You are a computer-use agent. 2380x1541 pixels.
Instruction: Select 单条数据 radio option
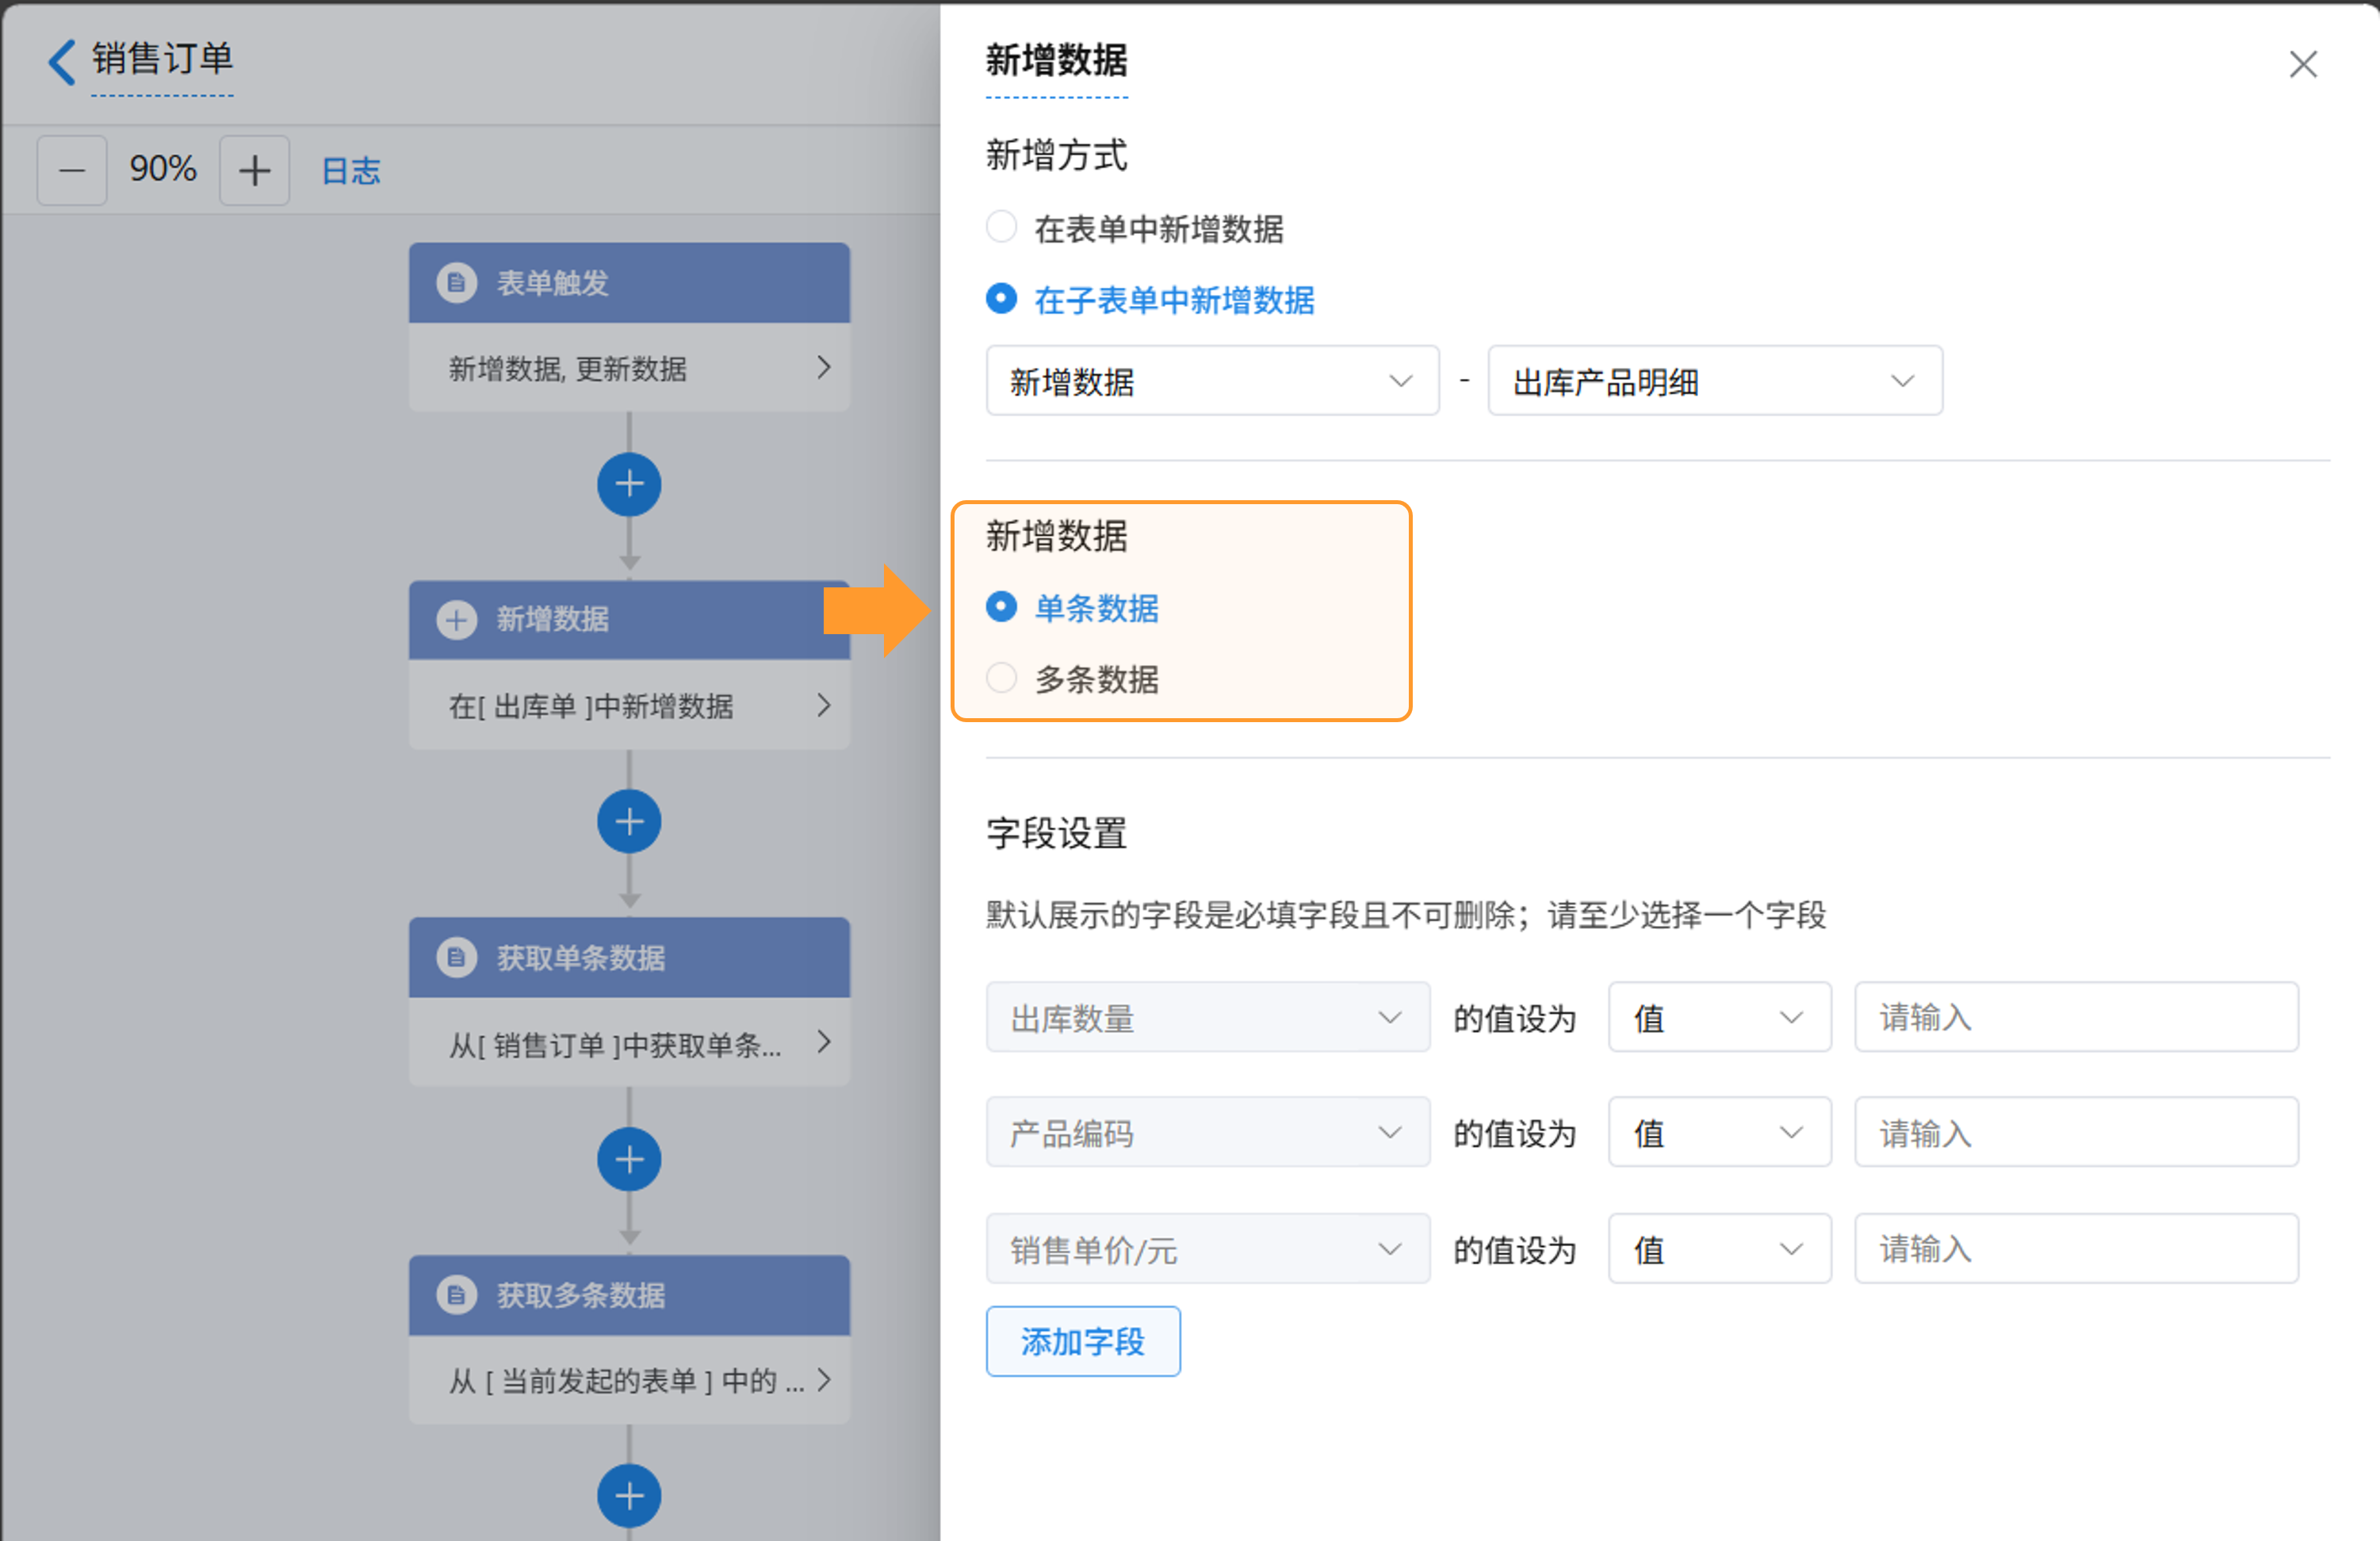pyautogui.click(x=1001, y=607)
